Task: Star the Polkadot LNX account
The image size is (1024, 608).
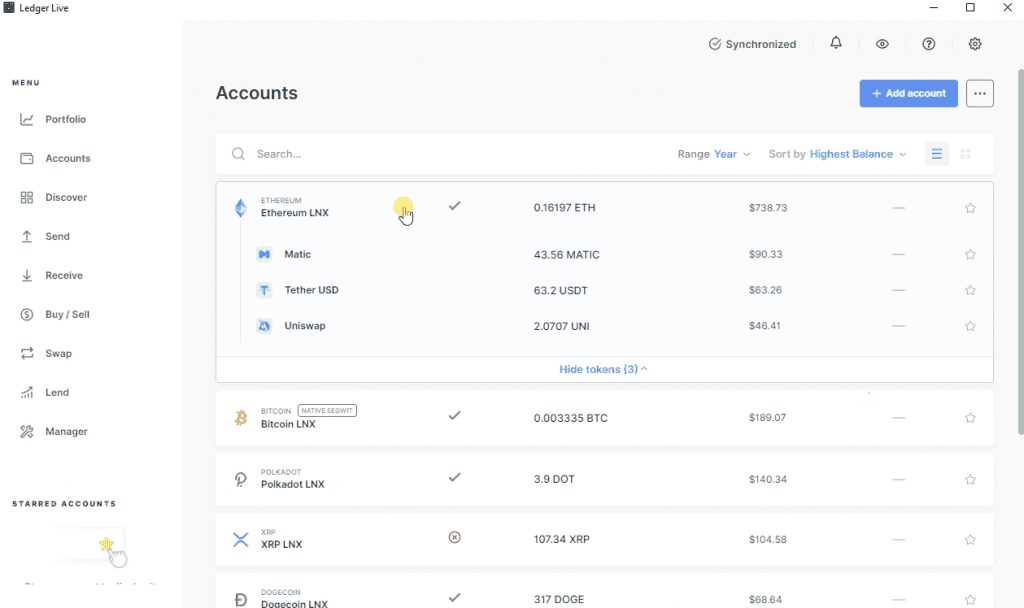Action: click(x=970, y=479)
